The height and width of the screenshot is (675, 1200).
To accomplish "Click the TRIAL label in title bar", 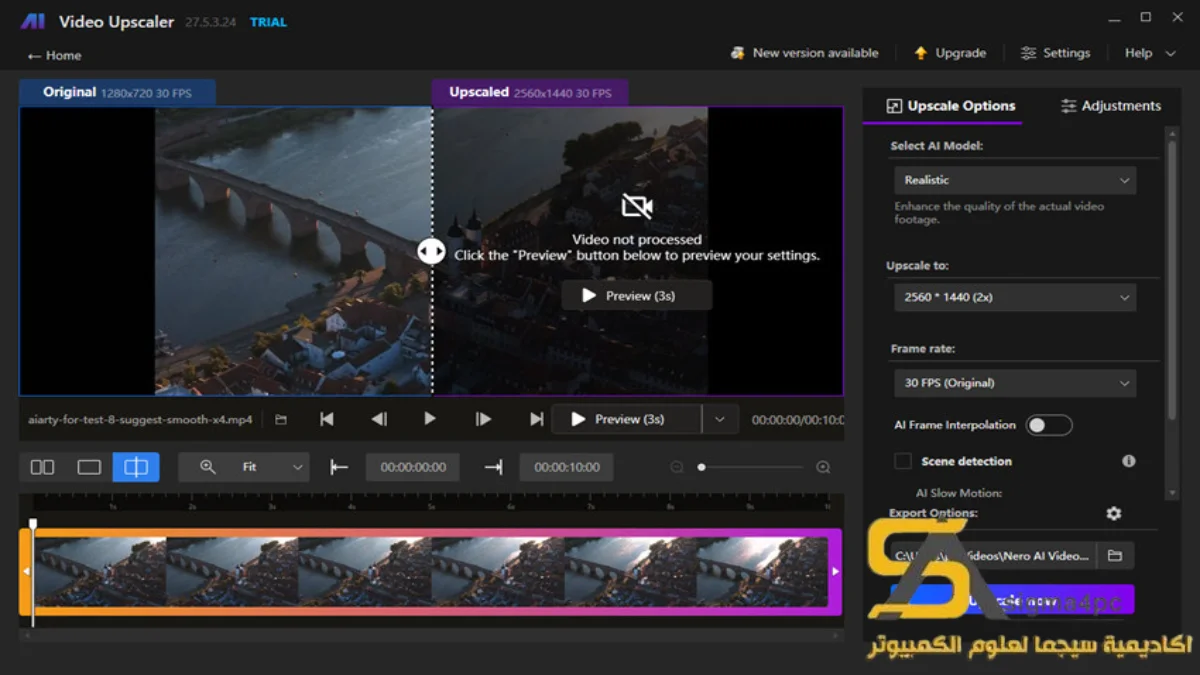I will tap(268, 22).
